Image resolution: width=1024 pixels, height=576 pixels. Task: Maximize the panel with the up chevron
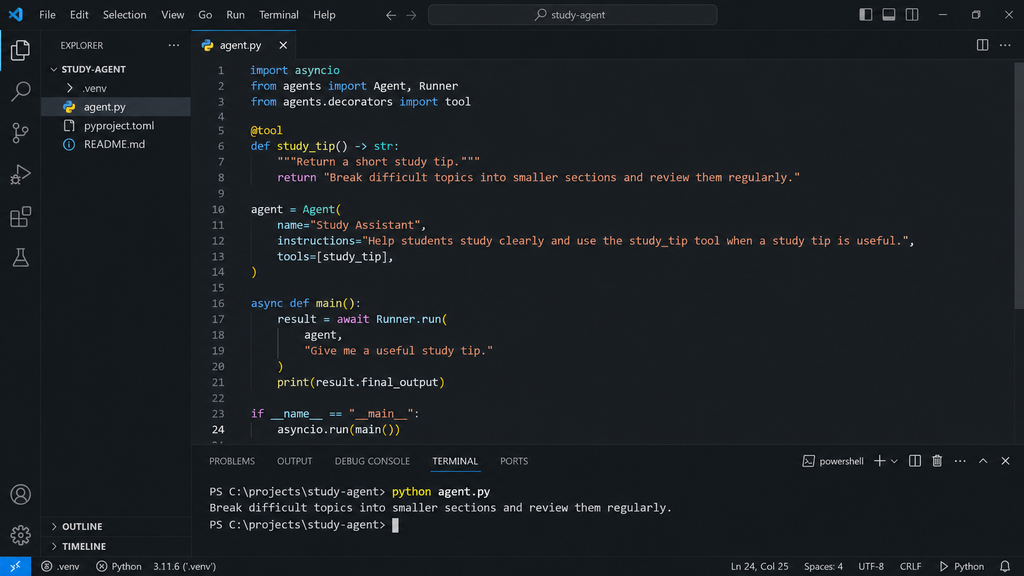[983, 461]
